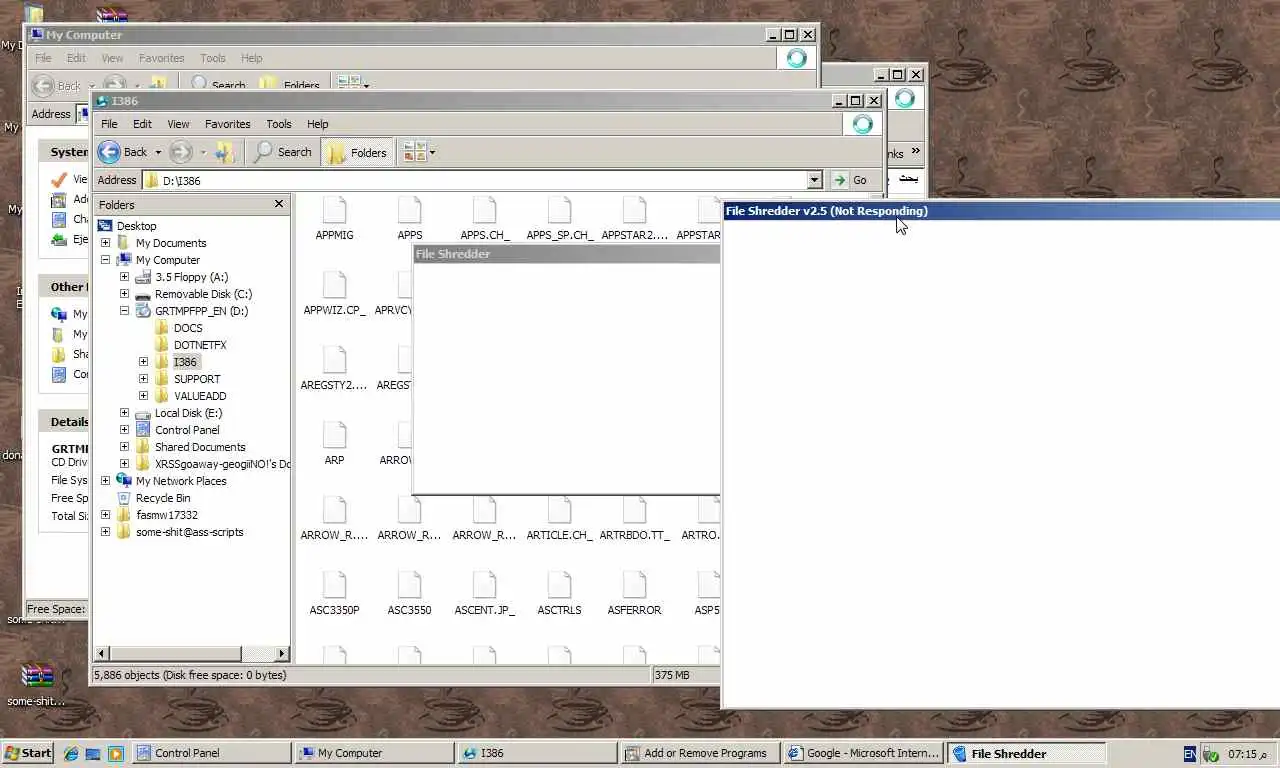
Task: Select the ARTICLE.CH_ file
Action: [x=560, y=518]
